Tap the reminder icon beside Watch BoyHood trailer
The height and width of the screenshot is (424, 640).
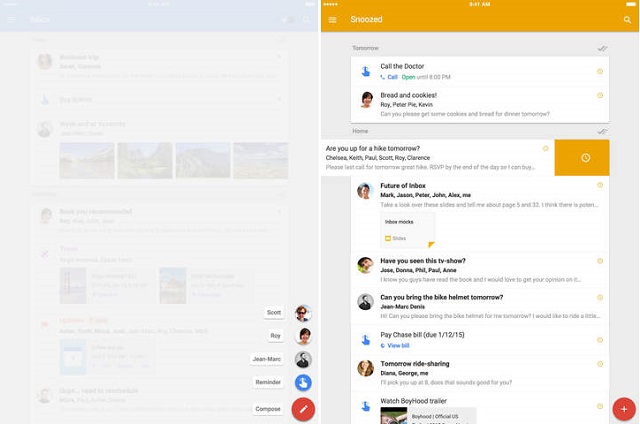pos(366,406)
